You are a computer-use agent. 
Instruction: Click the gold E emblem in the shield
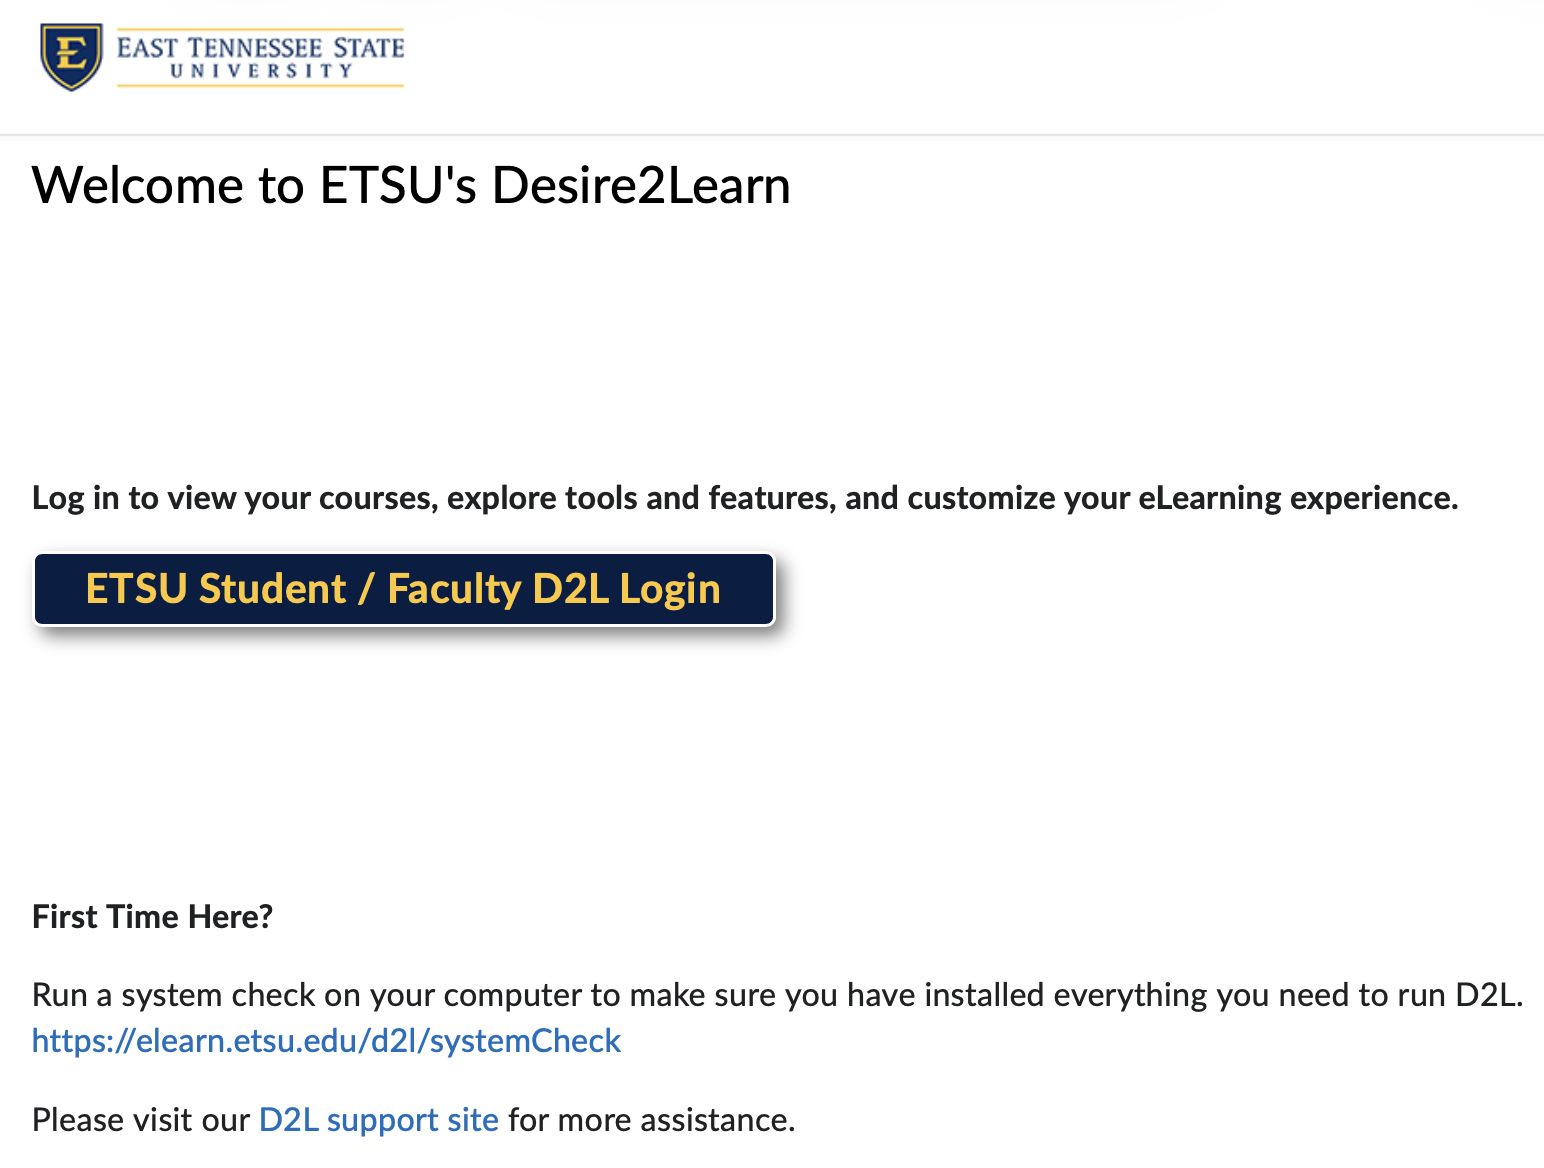coord(70,55)
